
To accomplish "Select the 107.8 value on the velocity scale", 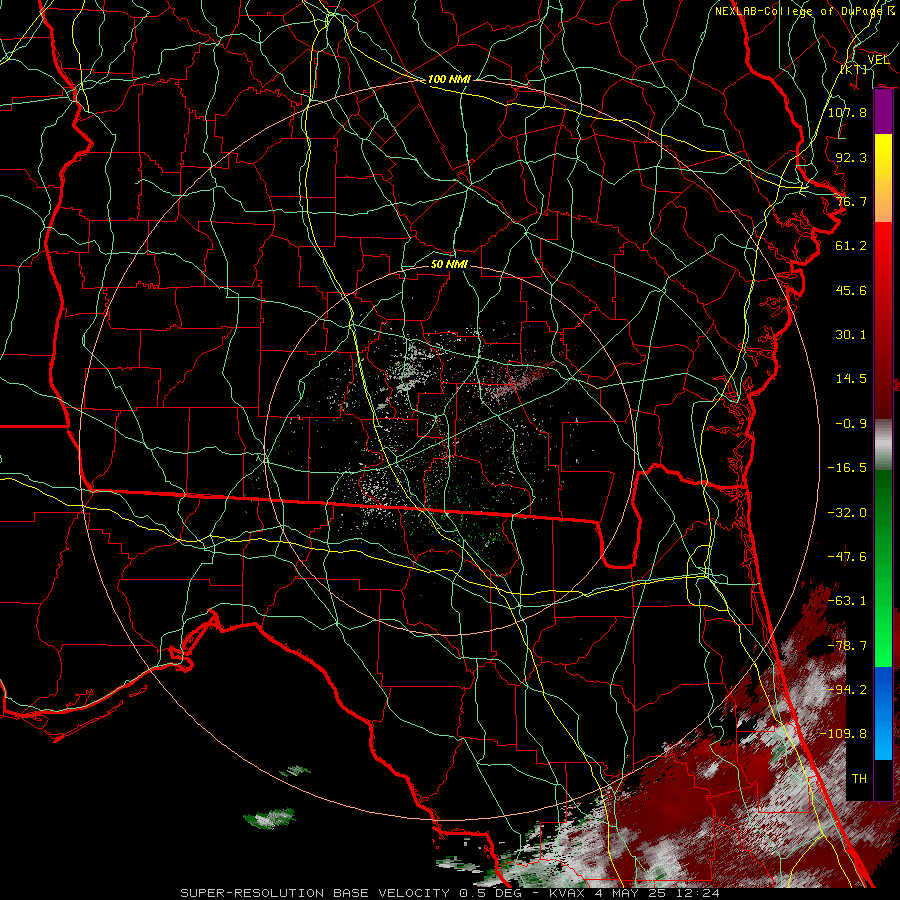I will point(847,112).
